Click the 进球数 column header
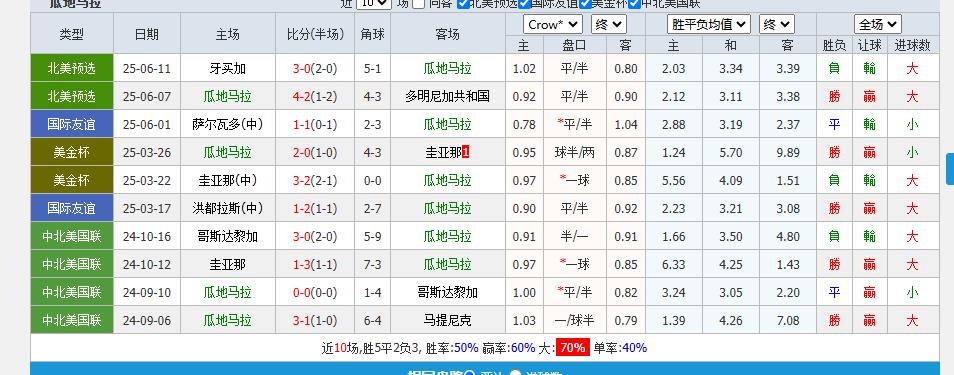 click(912, 45)
